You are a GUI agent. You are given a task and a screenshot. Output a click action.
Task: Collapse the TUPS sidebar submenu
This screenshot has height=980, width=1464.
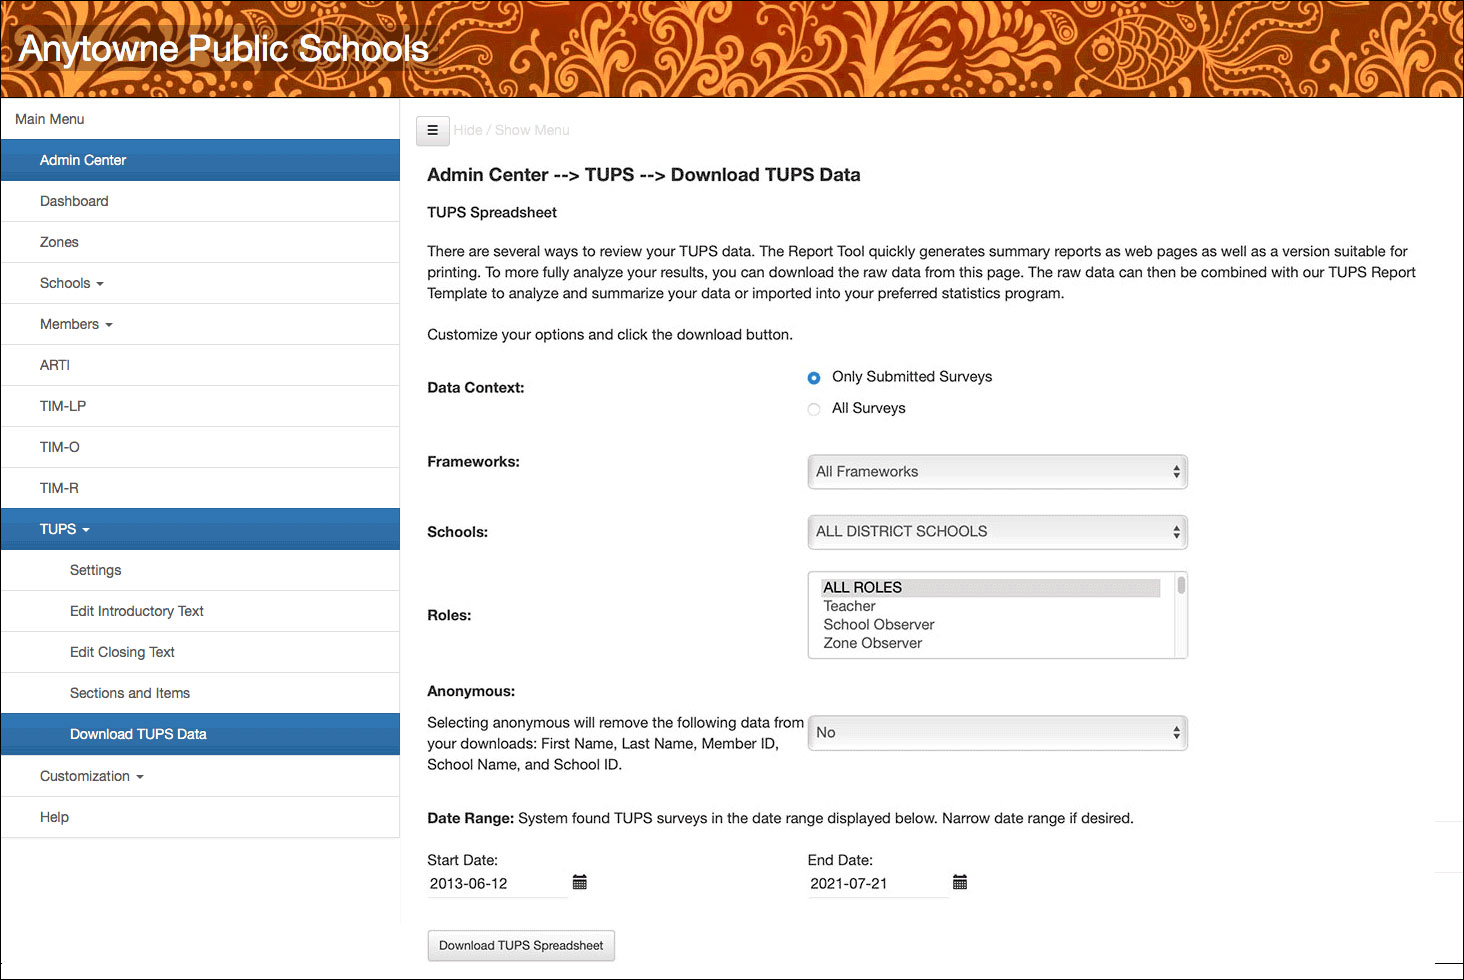(200, 529)
